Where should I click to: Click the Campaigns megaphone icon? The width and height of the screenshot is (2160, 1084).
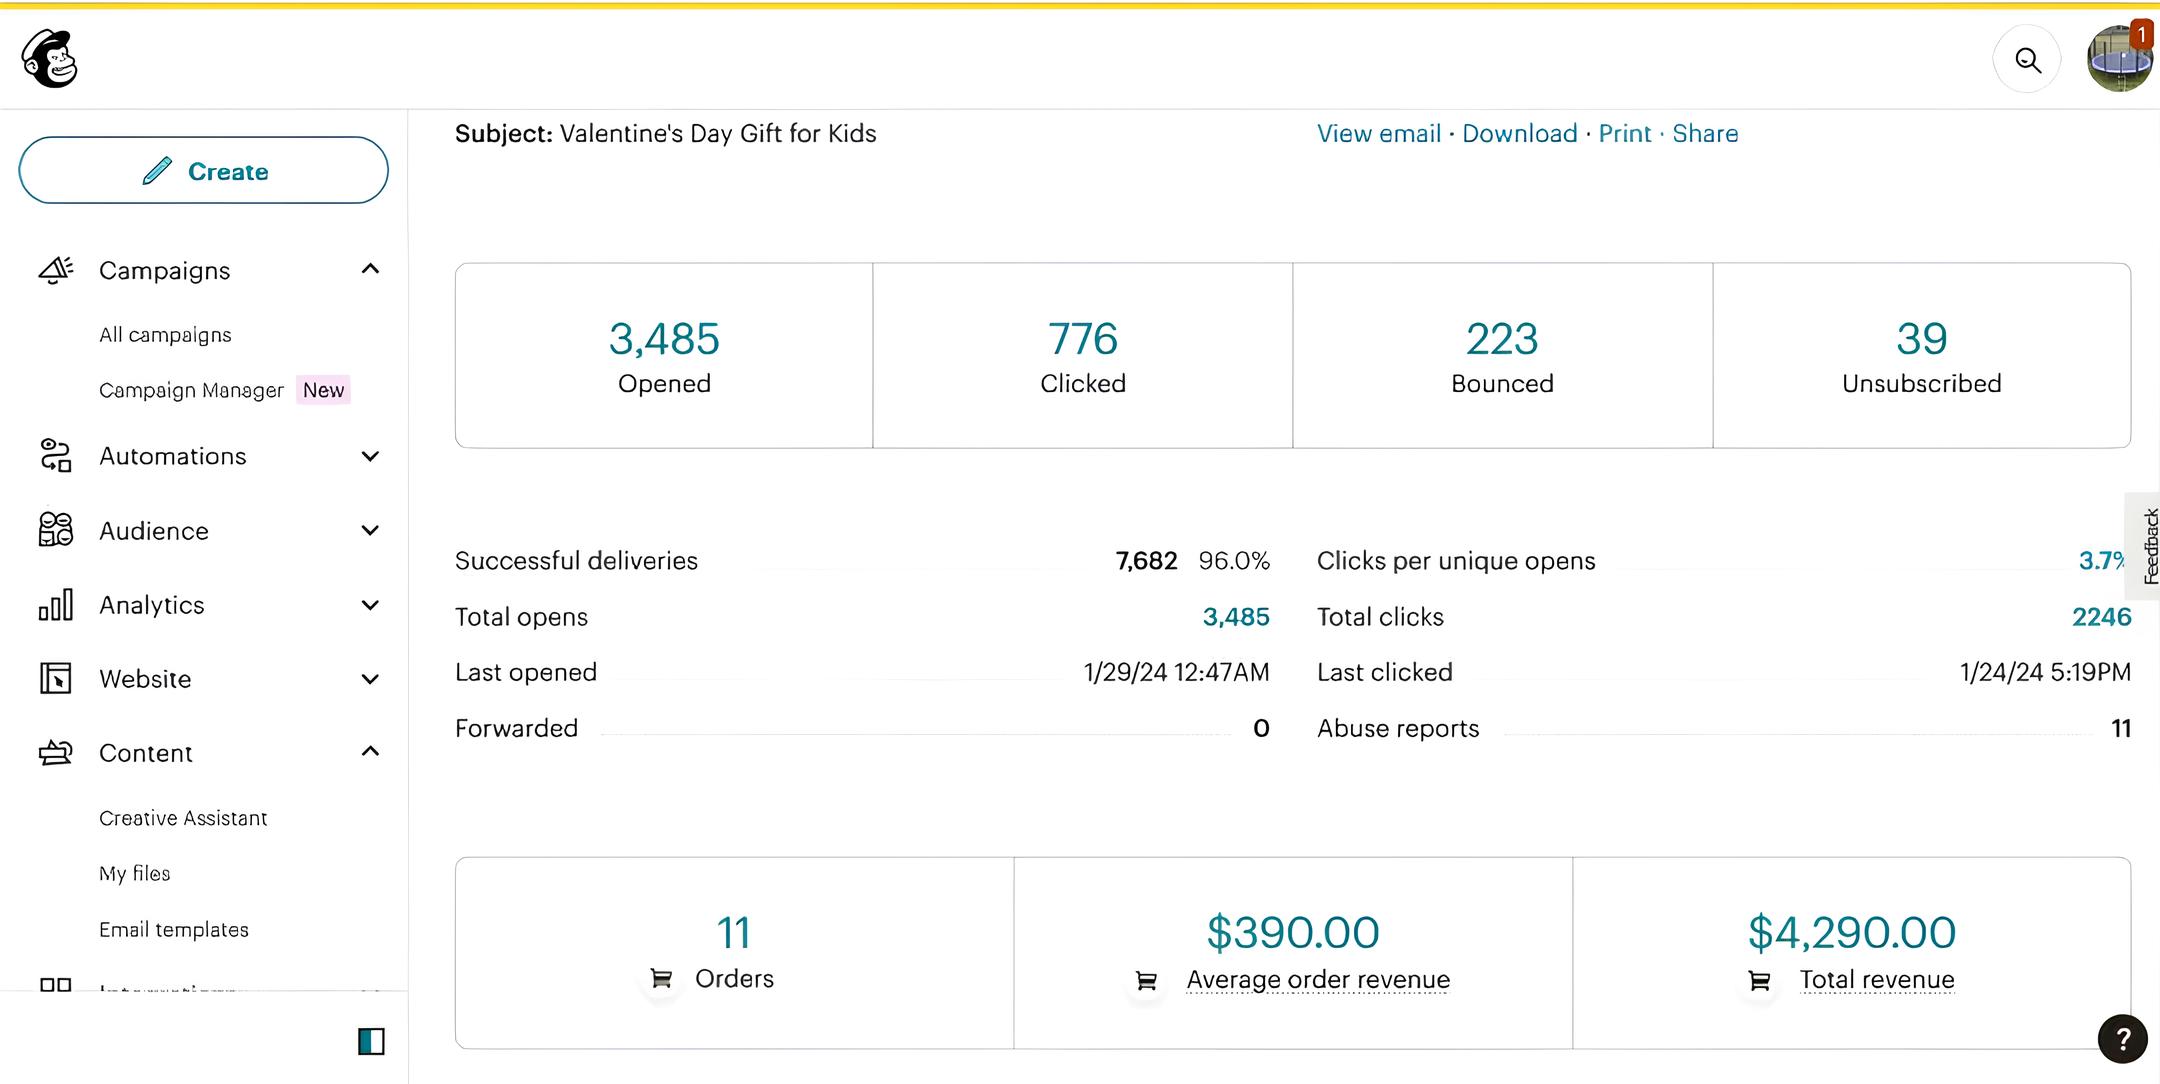click(56, 270)
